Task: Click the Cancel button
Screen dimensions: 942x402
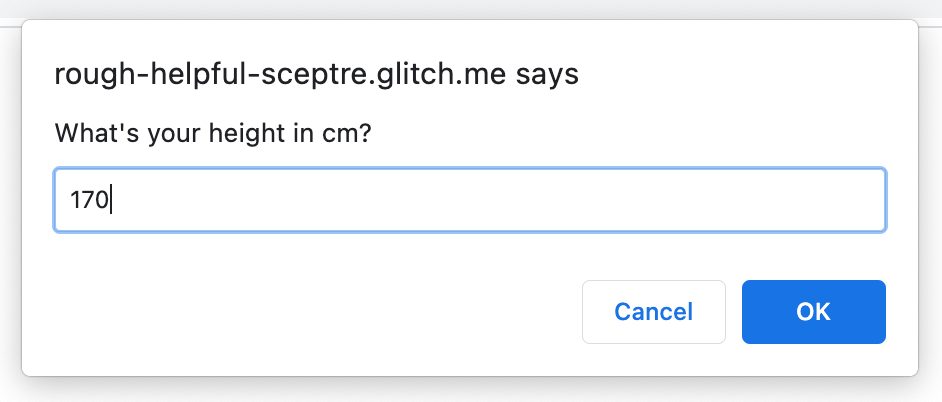Action: [x=653, y=312]
